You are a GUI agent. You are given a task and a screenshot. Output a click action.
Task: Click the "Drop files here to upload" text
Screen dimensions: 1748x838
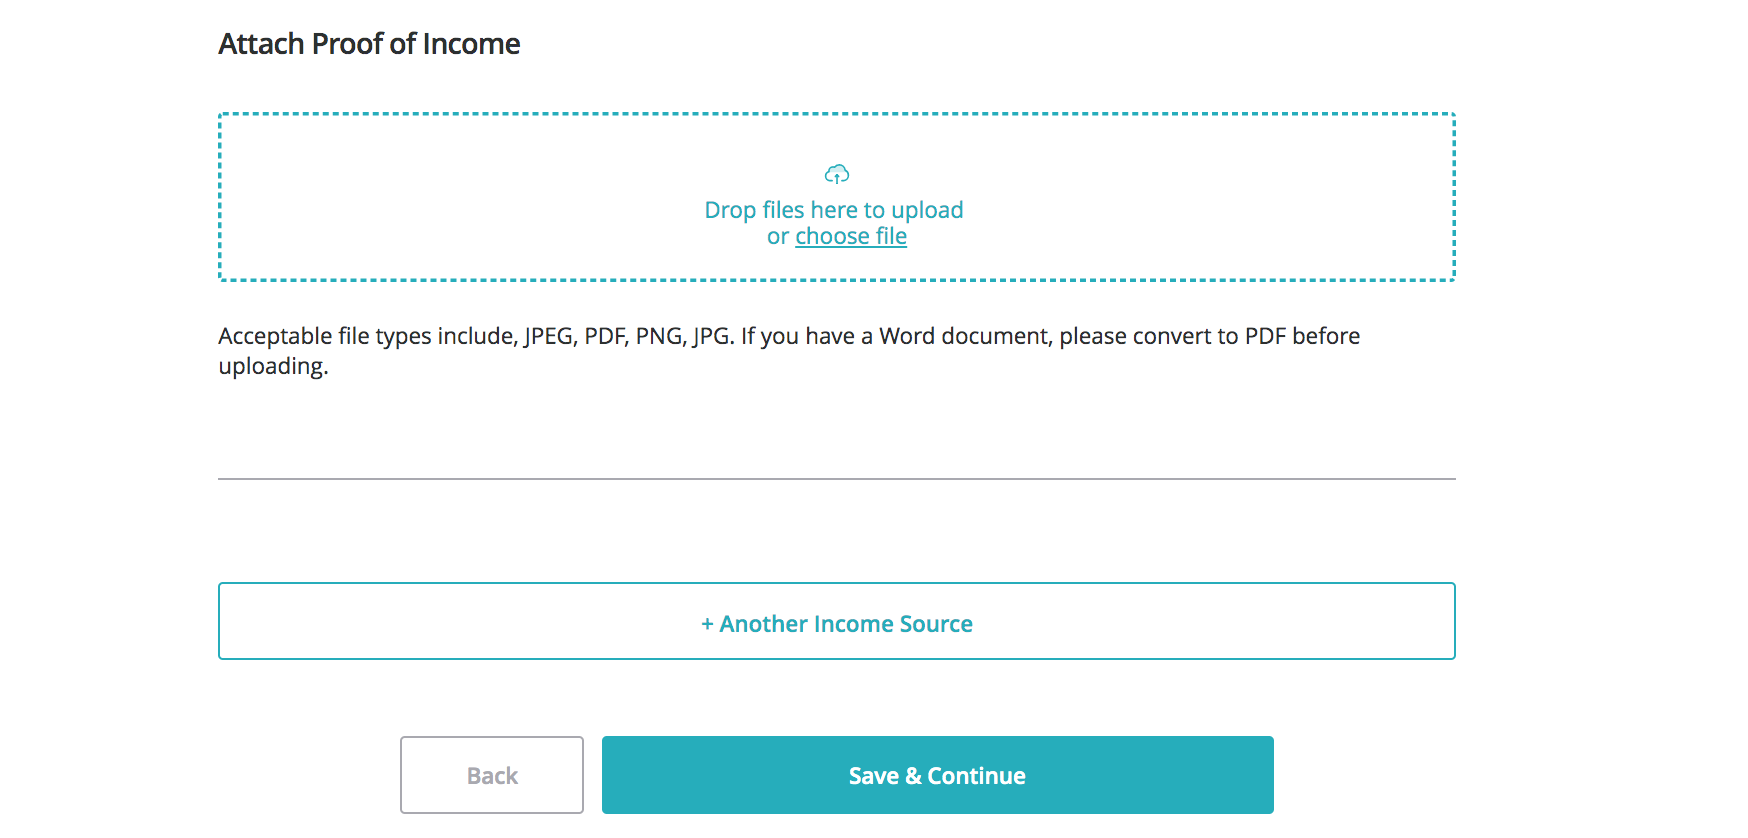[x=833, y=210]
